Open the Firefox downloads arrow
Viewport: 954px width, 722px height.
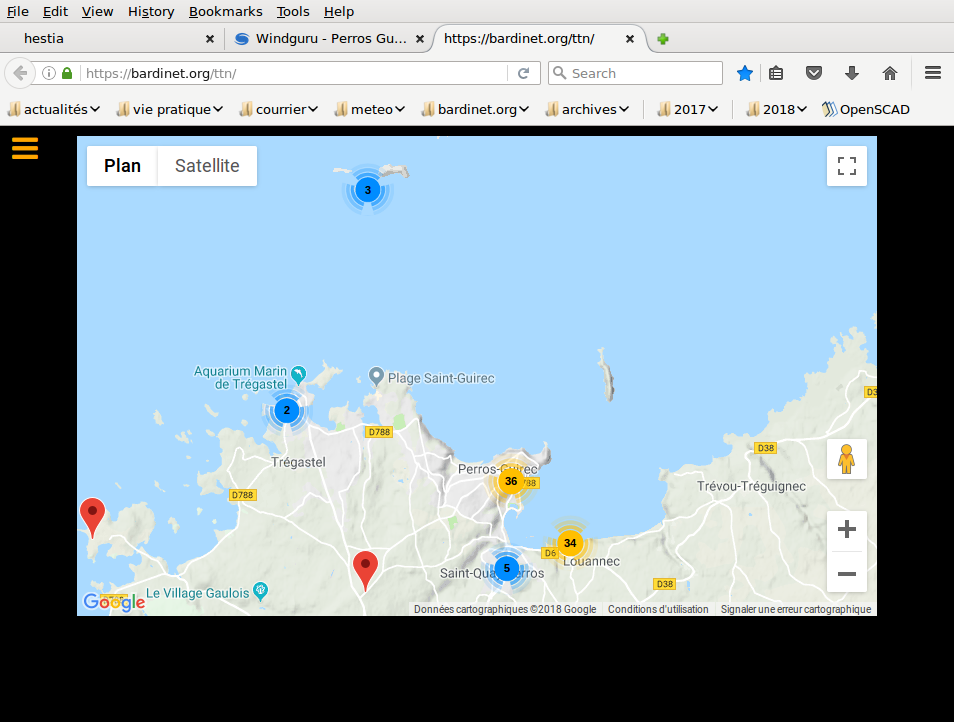(852, 73)
